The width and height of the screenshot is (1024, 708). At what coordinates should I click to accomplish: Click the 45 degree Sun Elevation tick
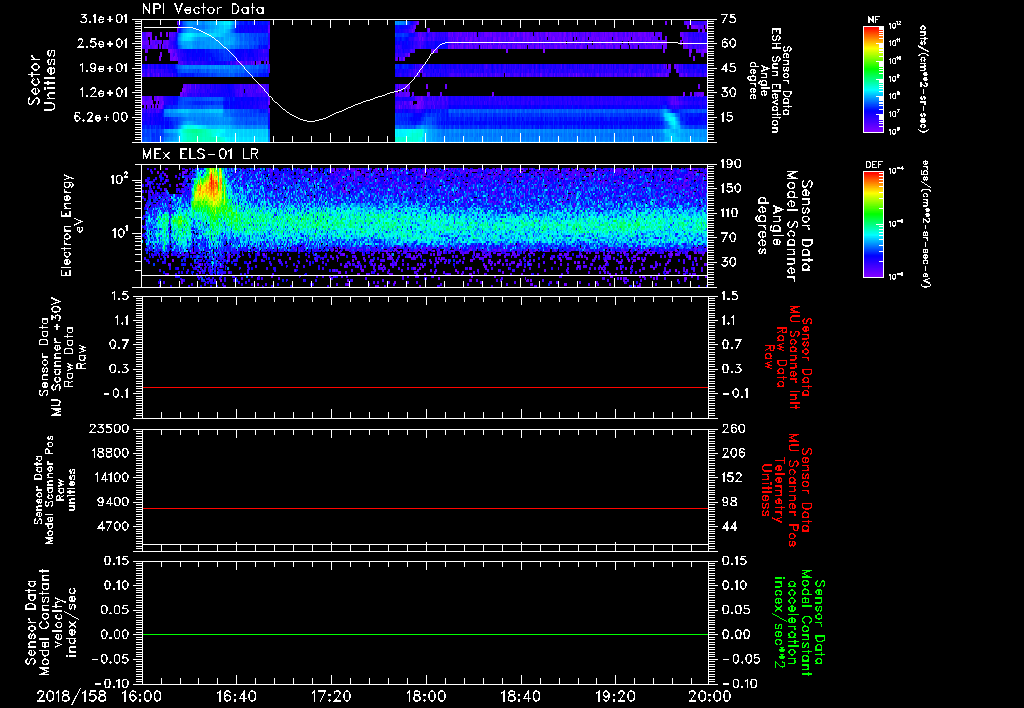click(729, 68)
